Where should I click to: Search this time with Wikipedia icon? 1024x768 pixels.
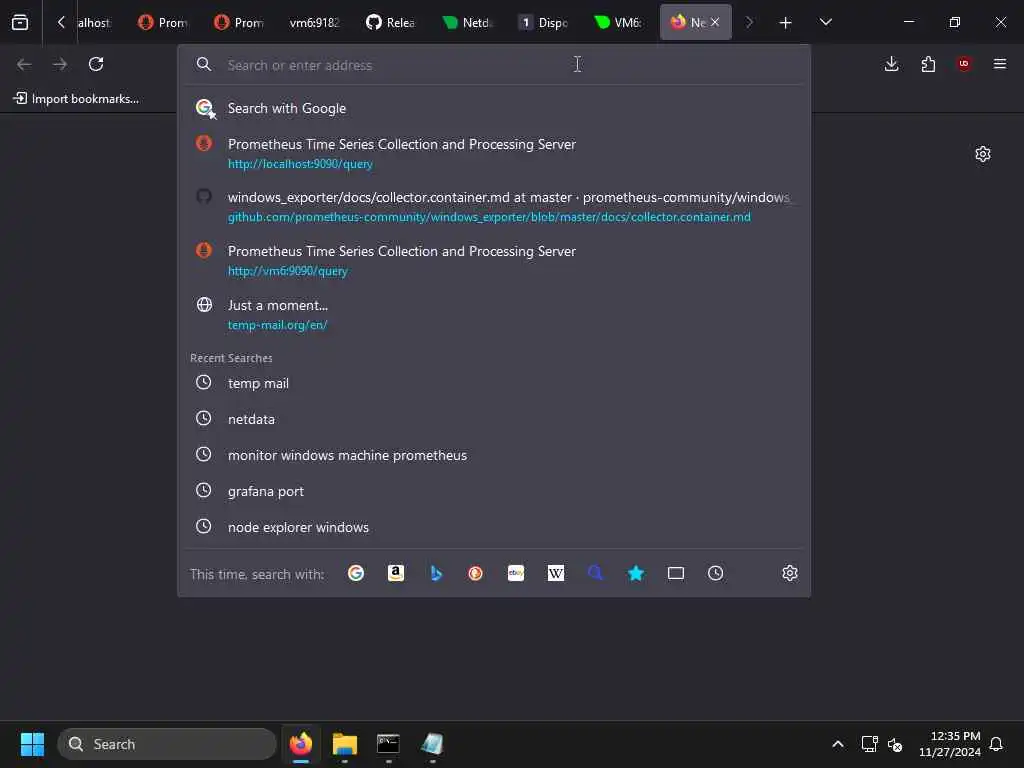pos(556,573)
